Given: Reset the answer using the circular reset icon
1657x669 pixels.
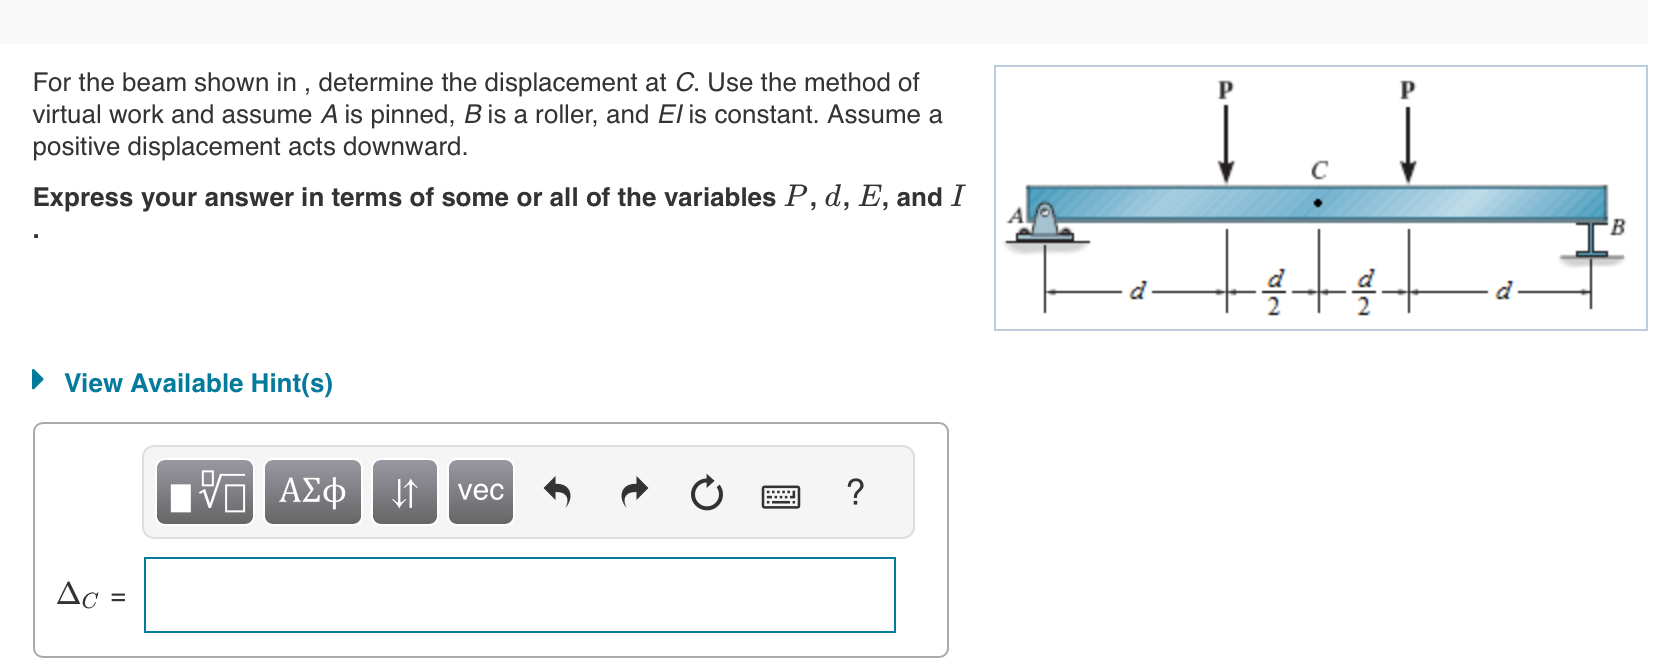Looking at the screenshot, I should [x=705, y=491].
